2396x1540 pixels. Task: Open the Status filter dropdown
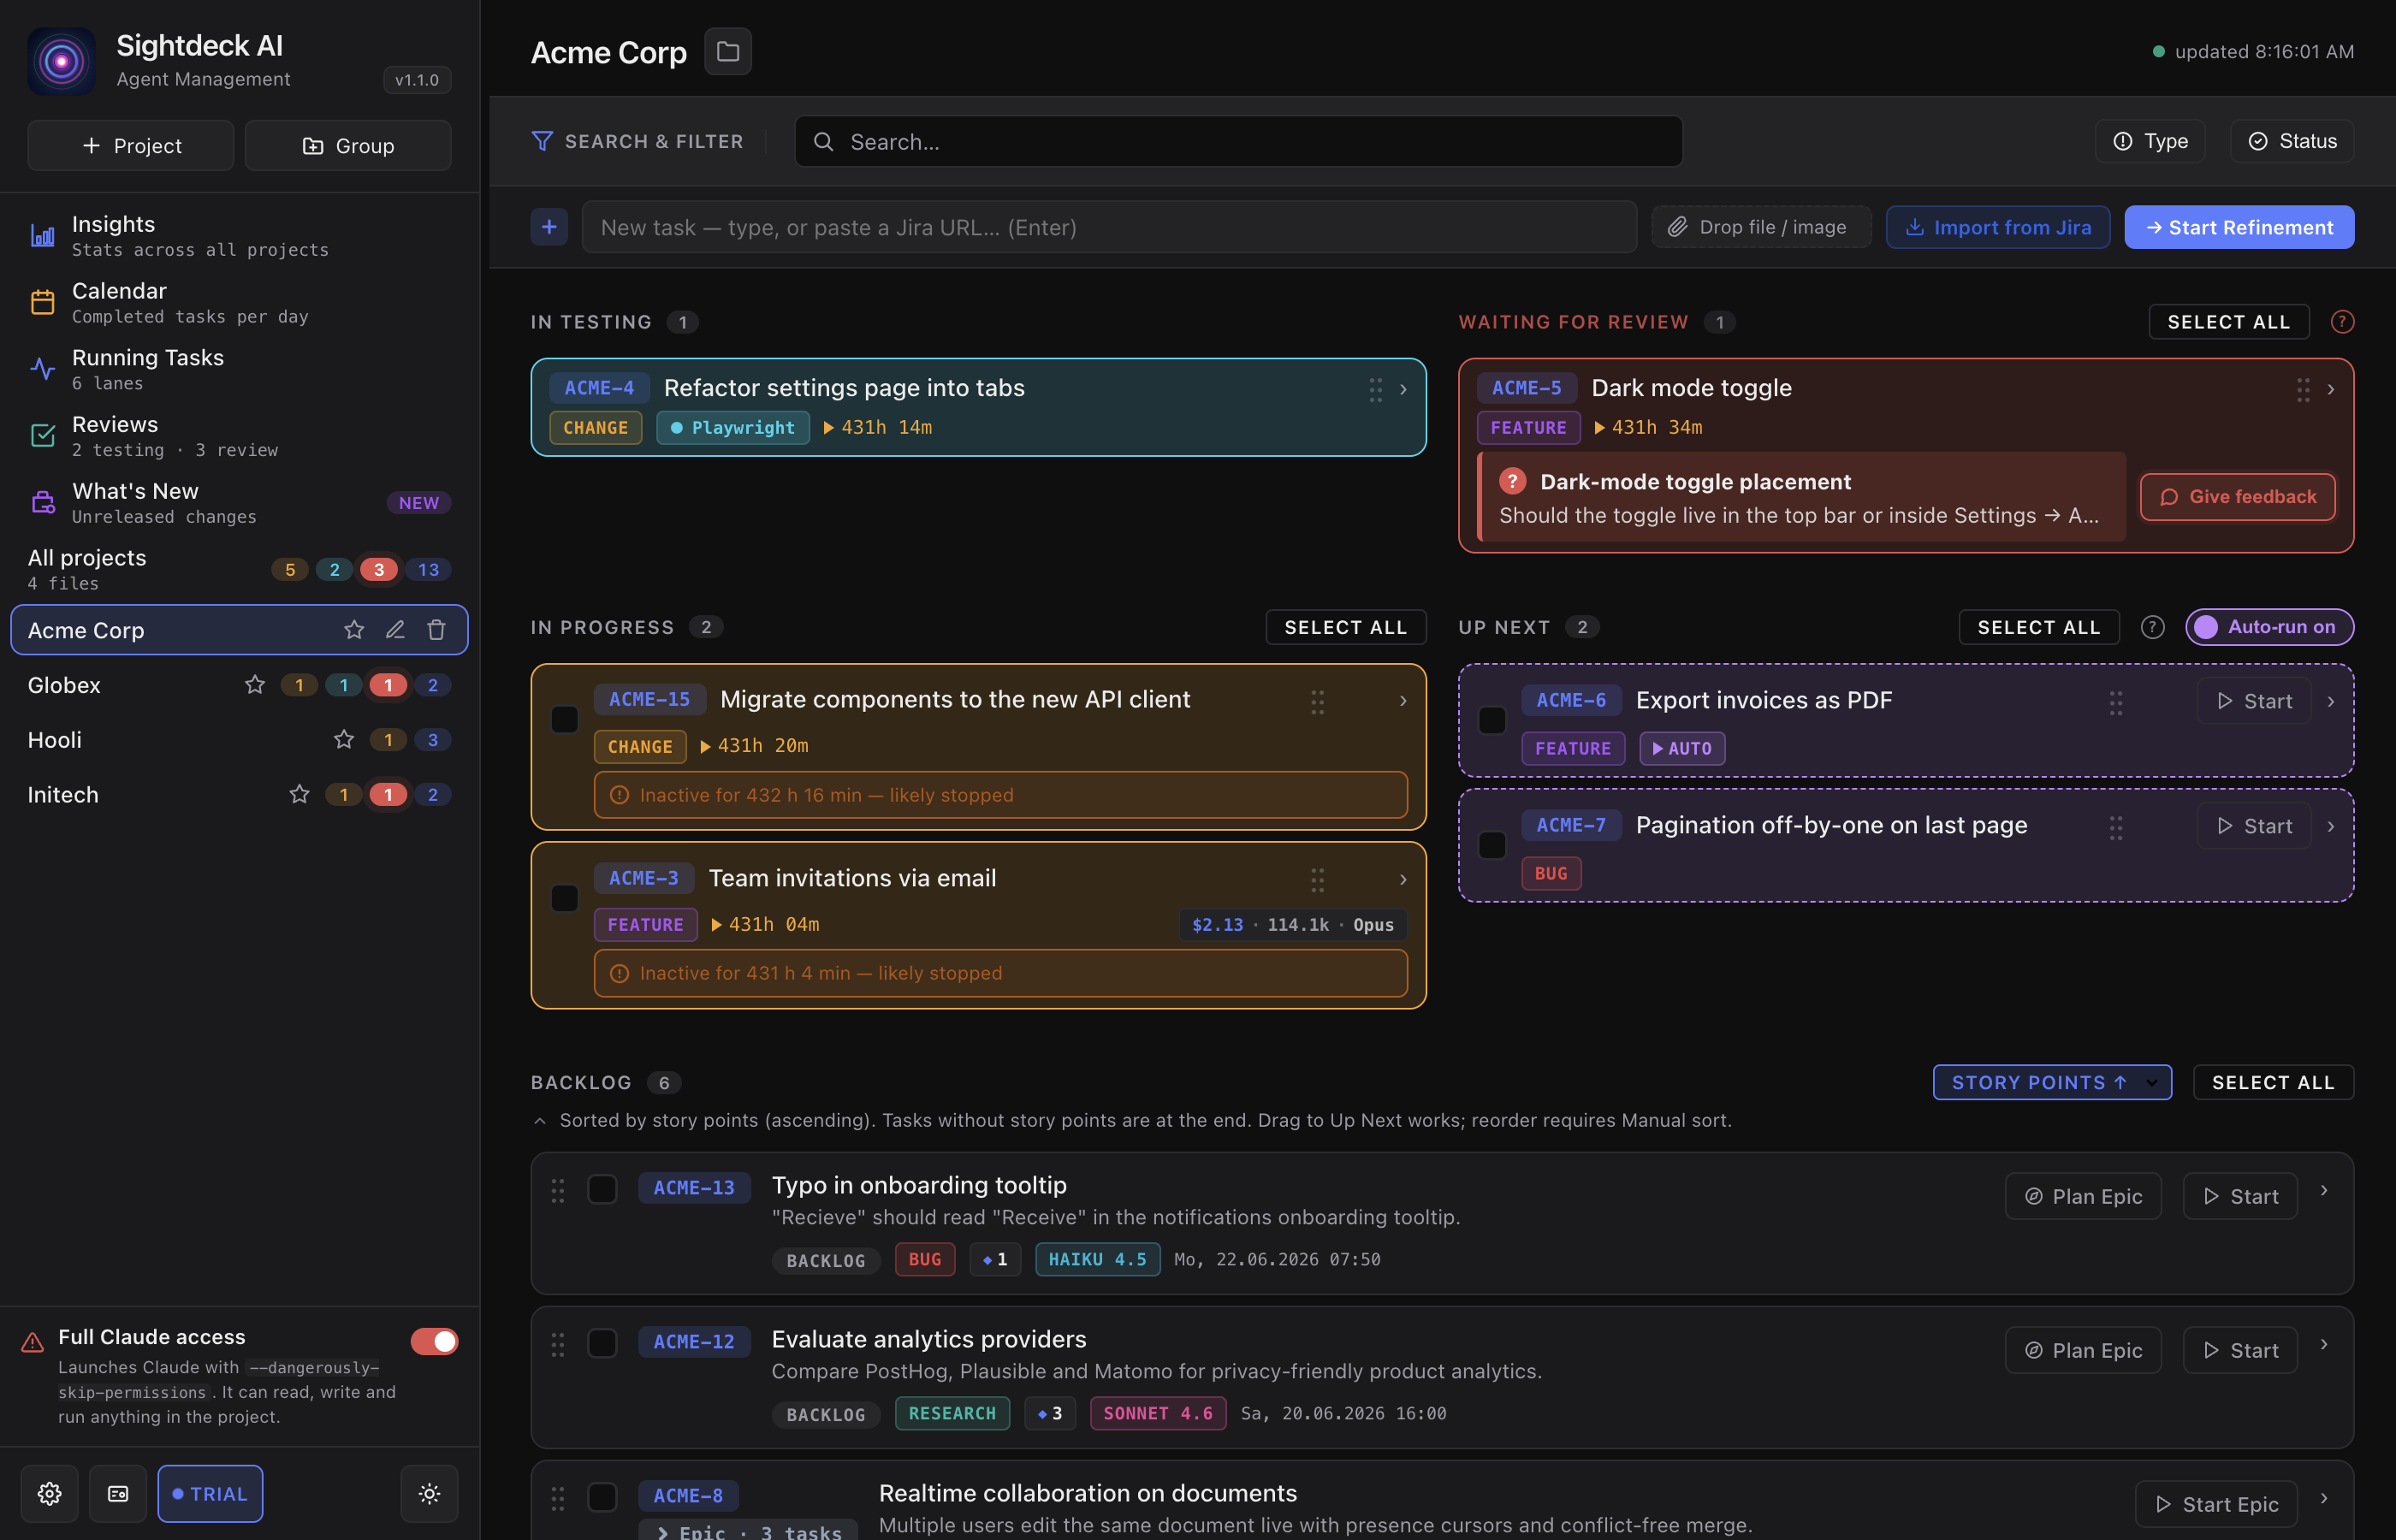tap(2292, 141)
